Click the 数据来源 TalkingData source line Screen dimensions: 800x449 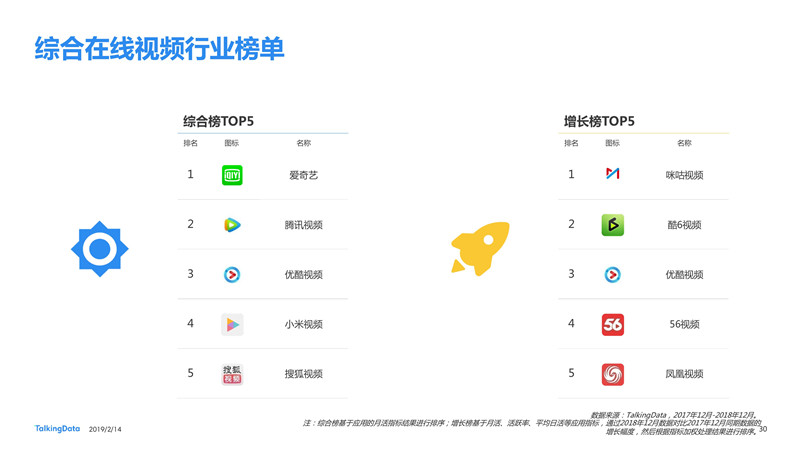(674, 415)
